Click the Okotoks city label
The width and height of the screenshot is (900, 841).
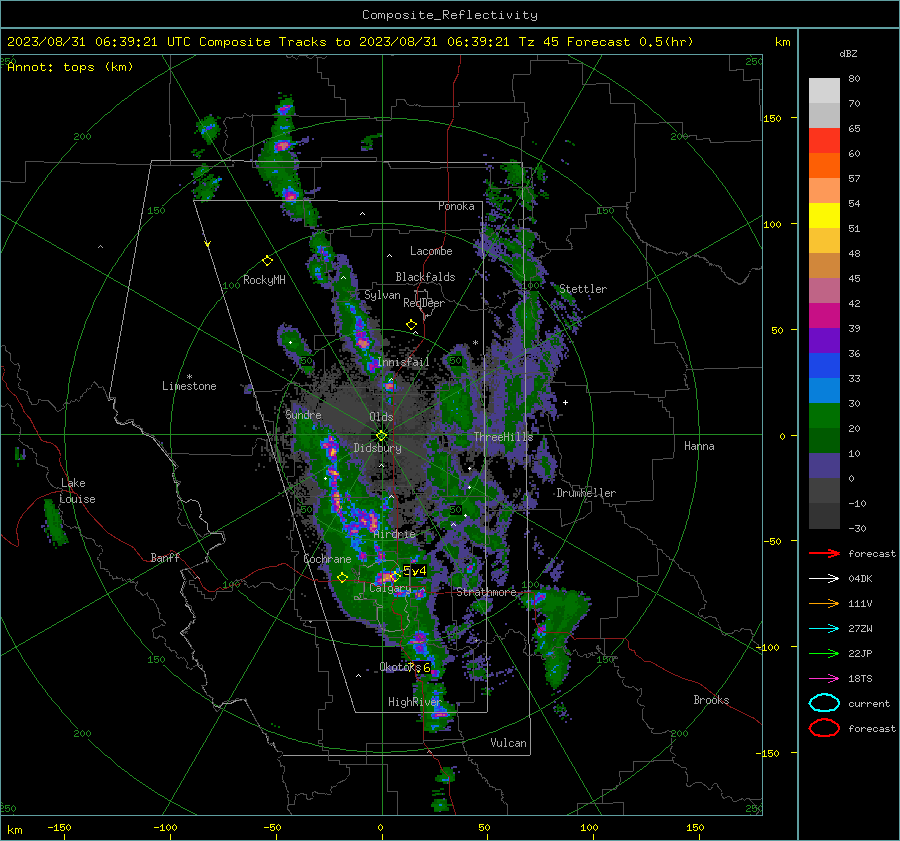400,666
